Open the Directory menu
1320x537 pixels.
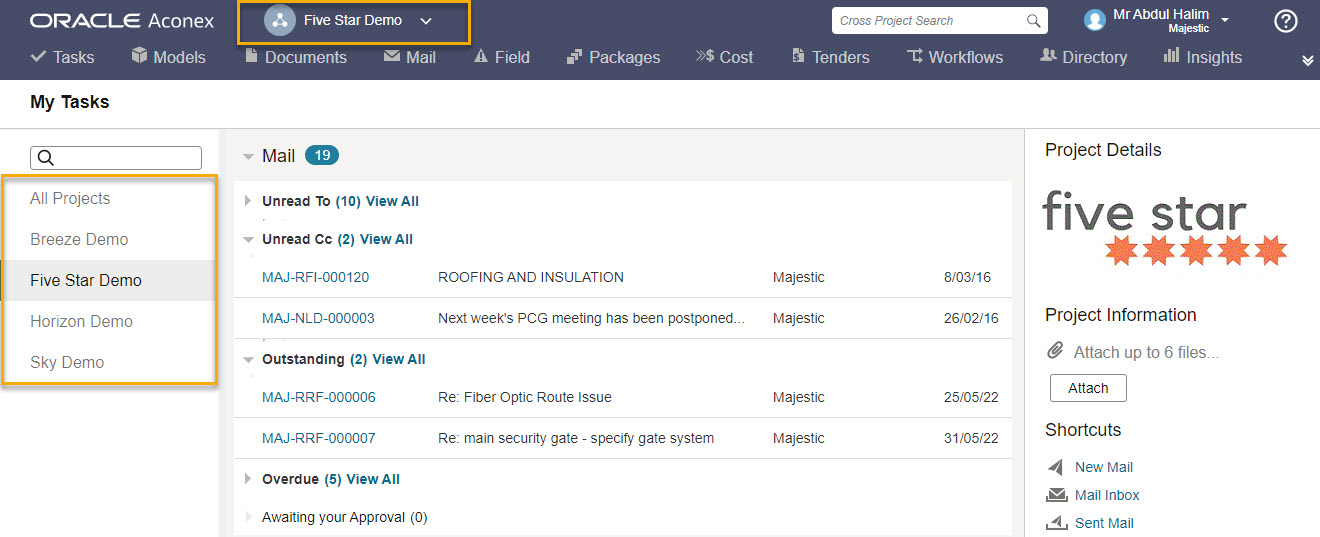pos(1083,57)
